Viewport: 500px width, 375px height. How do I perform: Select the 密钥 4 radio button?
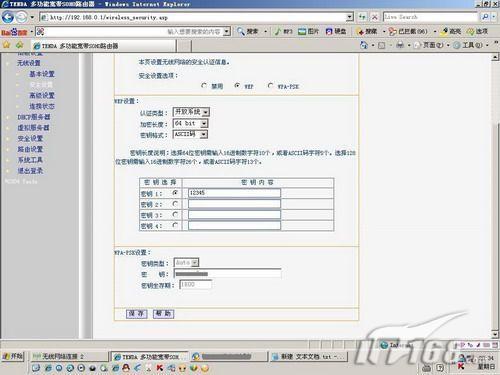pyautogui.click(x=175, y=225)
